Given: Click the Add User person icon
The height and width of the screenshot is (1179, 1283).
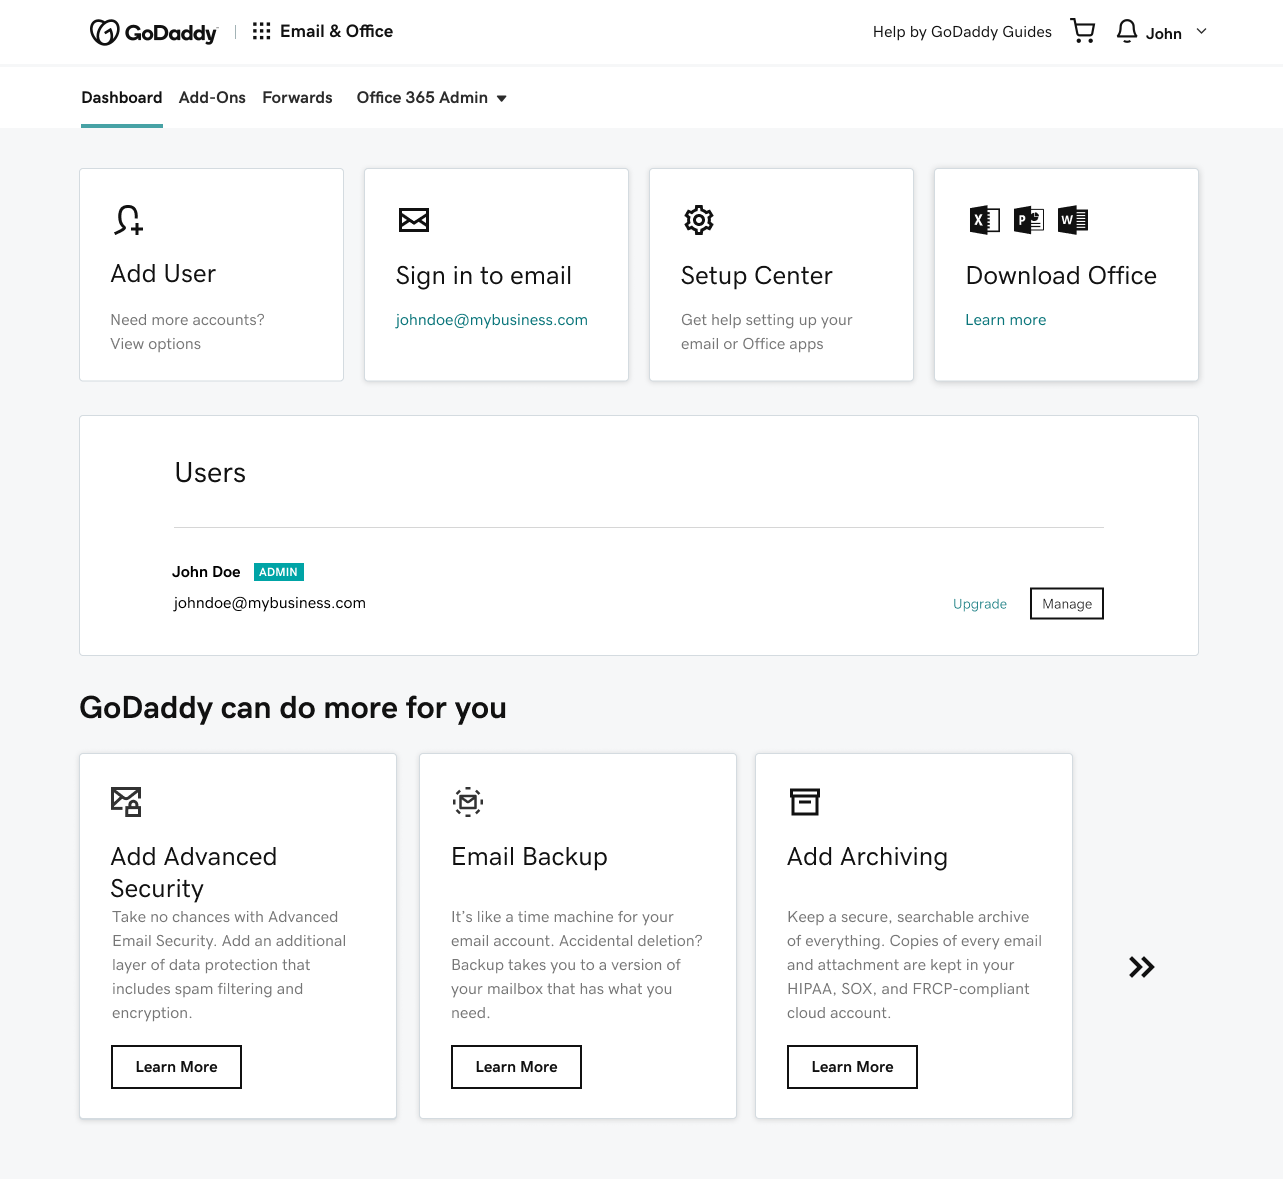Looking at the screenshot, I should click(128, 219).
